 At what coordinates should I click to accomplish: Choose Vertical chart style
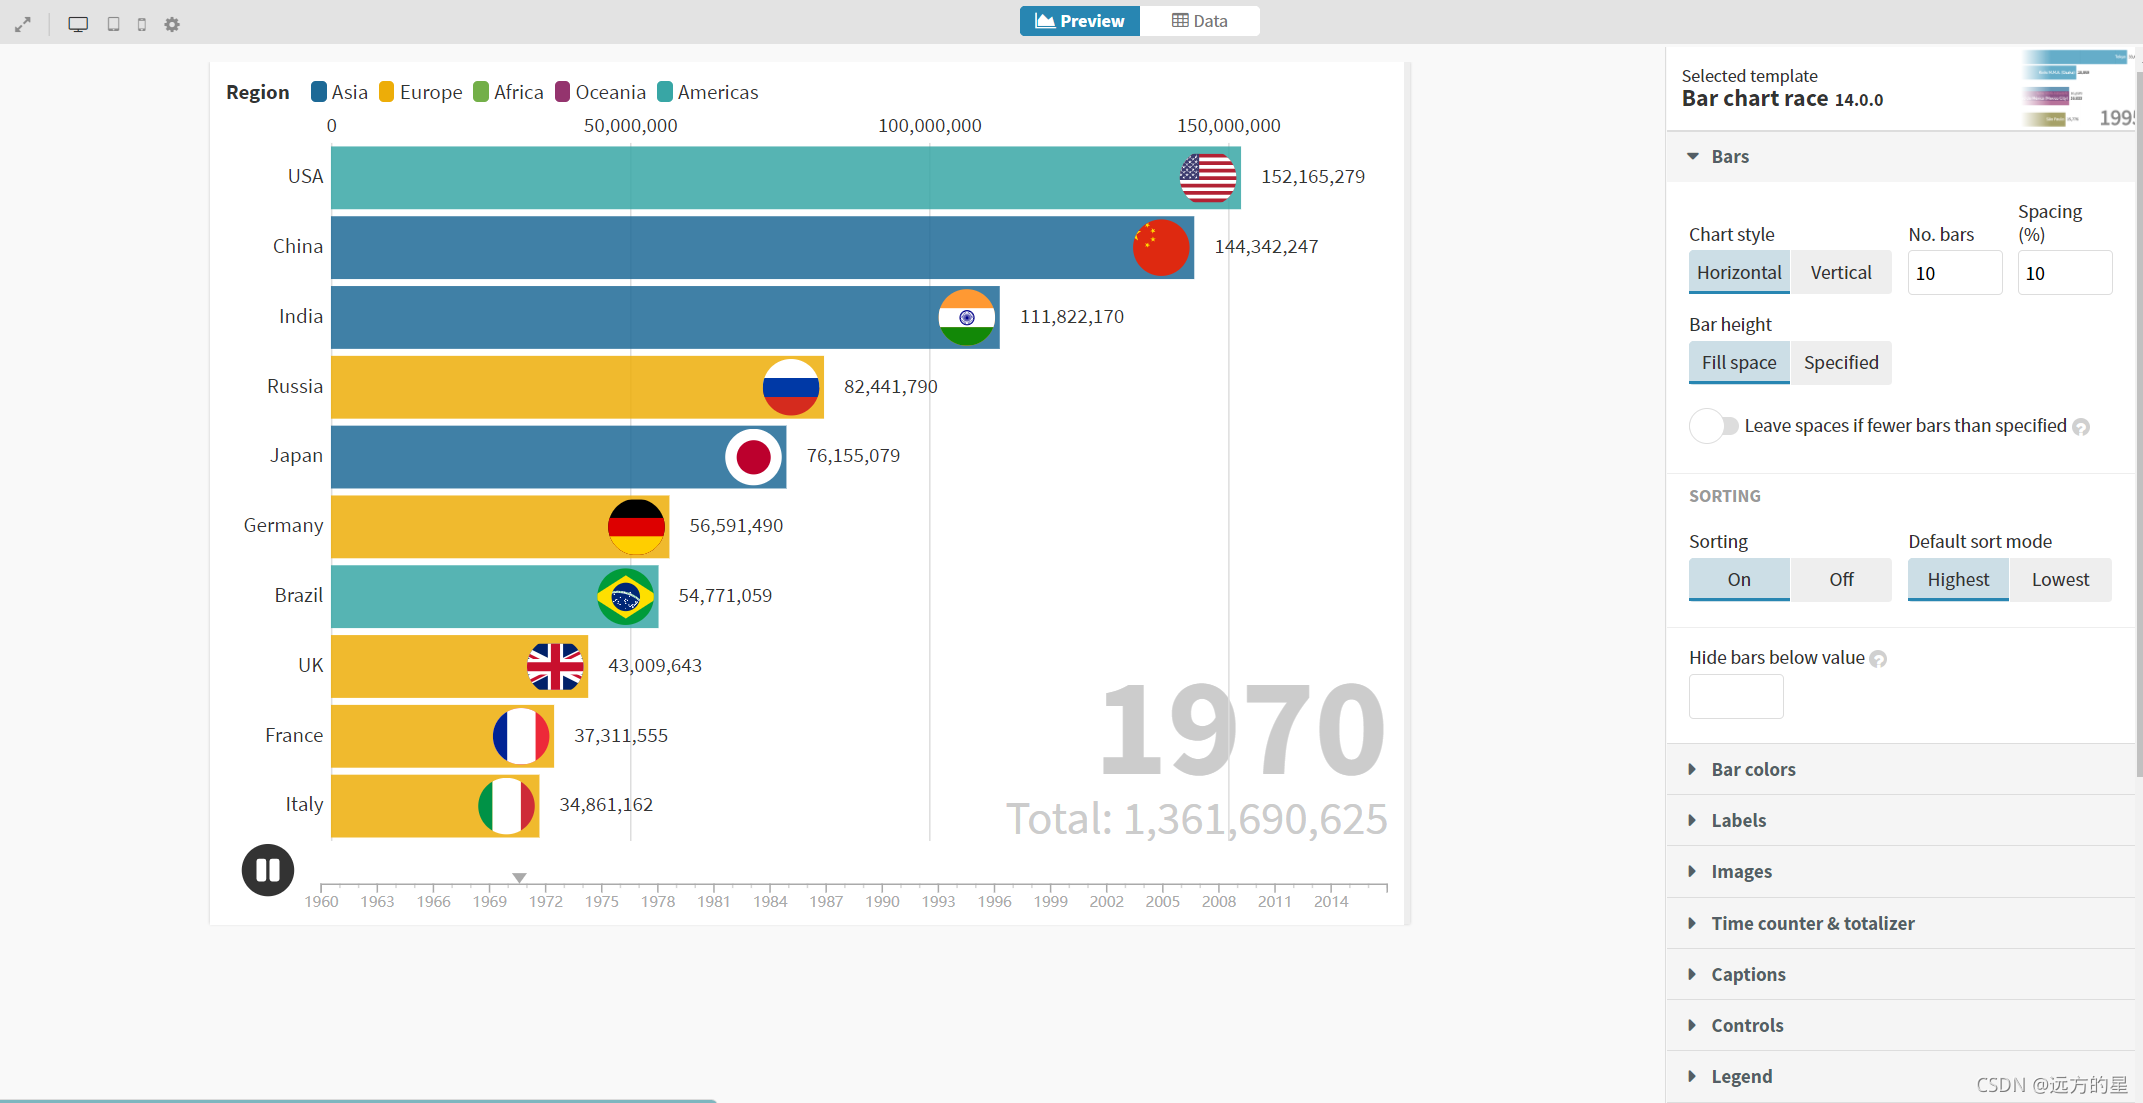point(1840,273)
